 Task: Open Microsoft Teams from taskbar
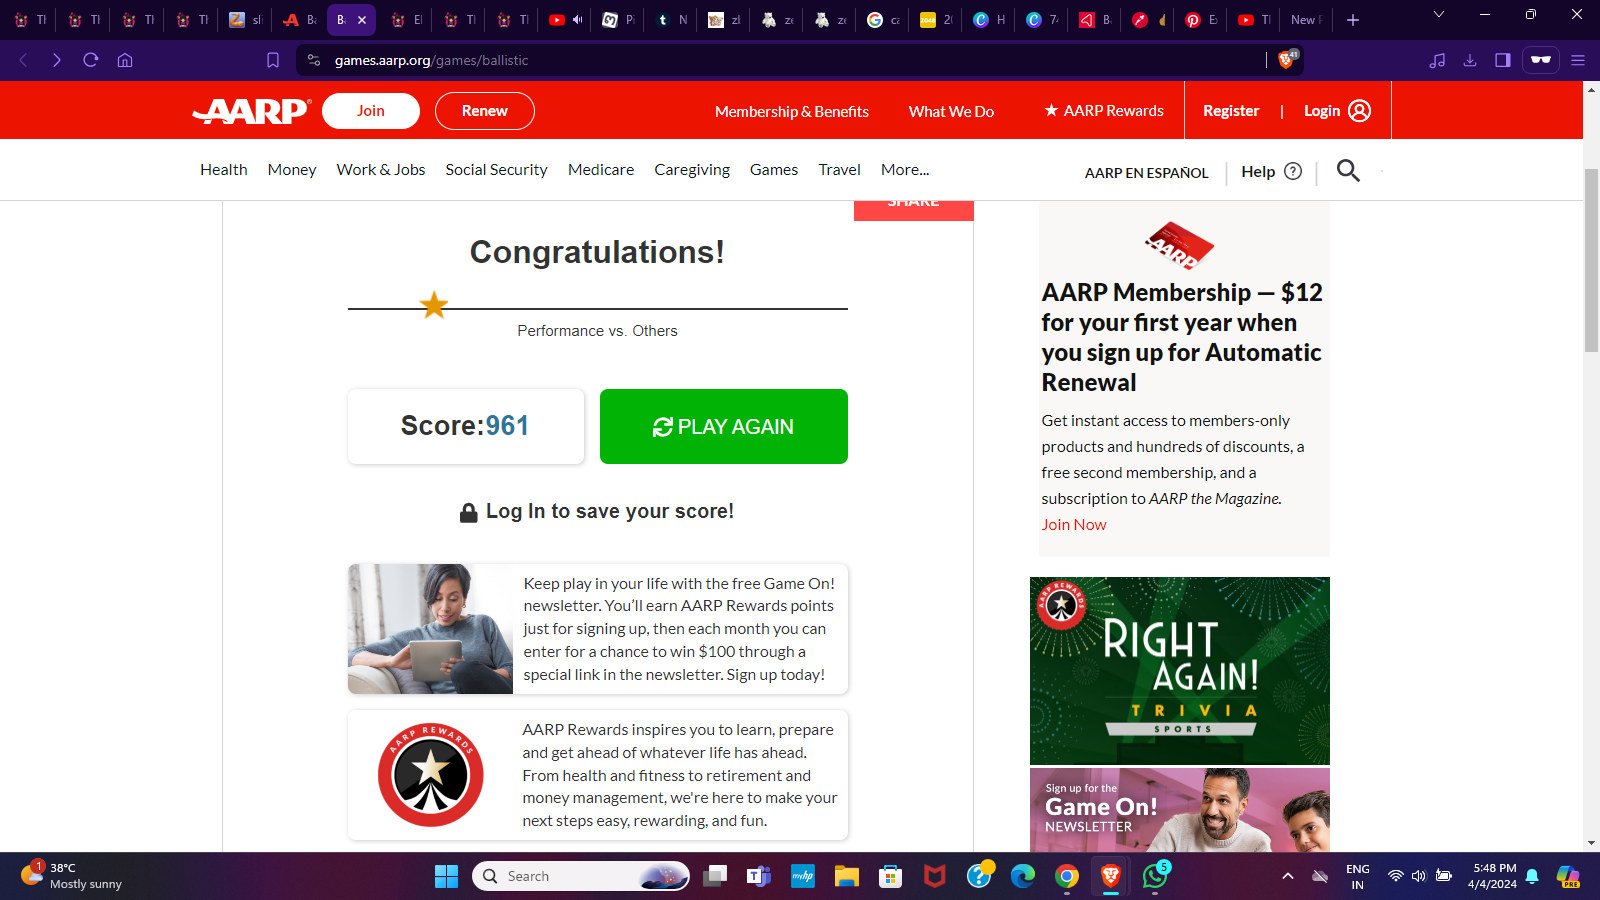point(759,877)
